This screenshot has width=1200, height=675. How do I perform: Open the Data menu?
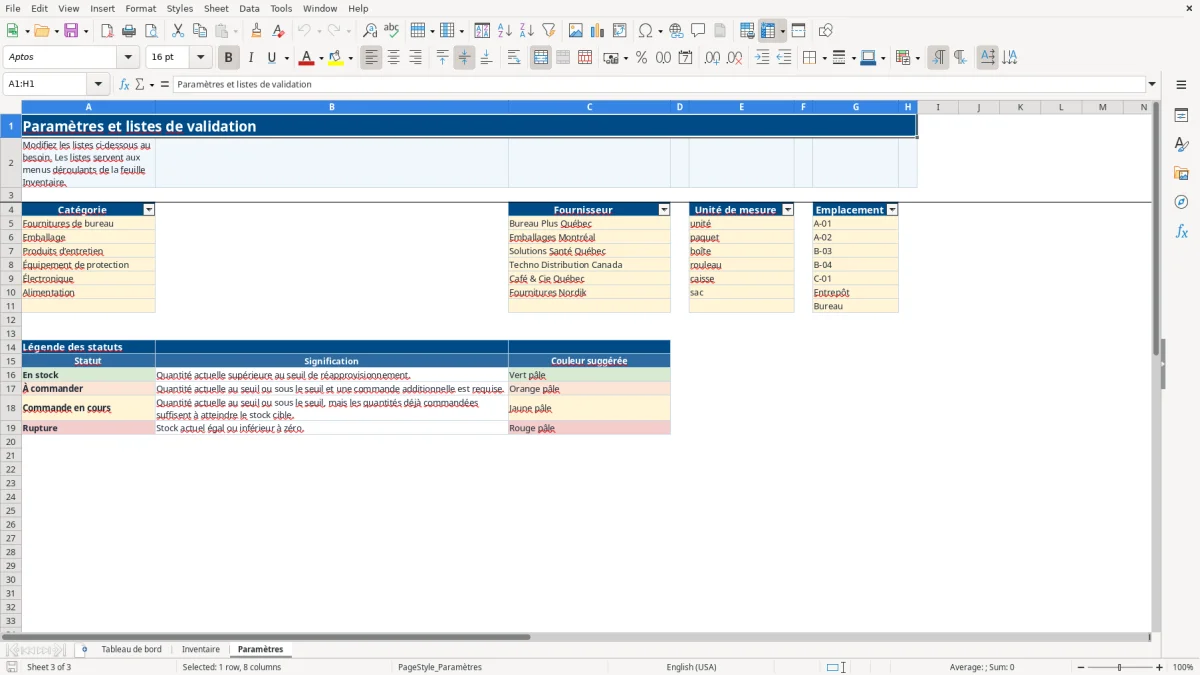249,8
